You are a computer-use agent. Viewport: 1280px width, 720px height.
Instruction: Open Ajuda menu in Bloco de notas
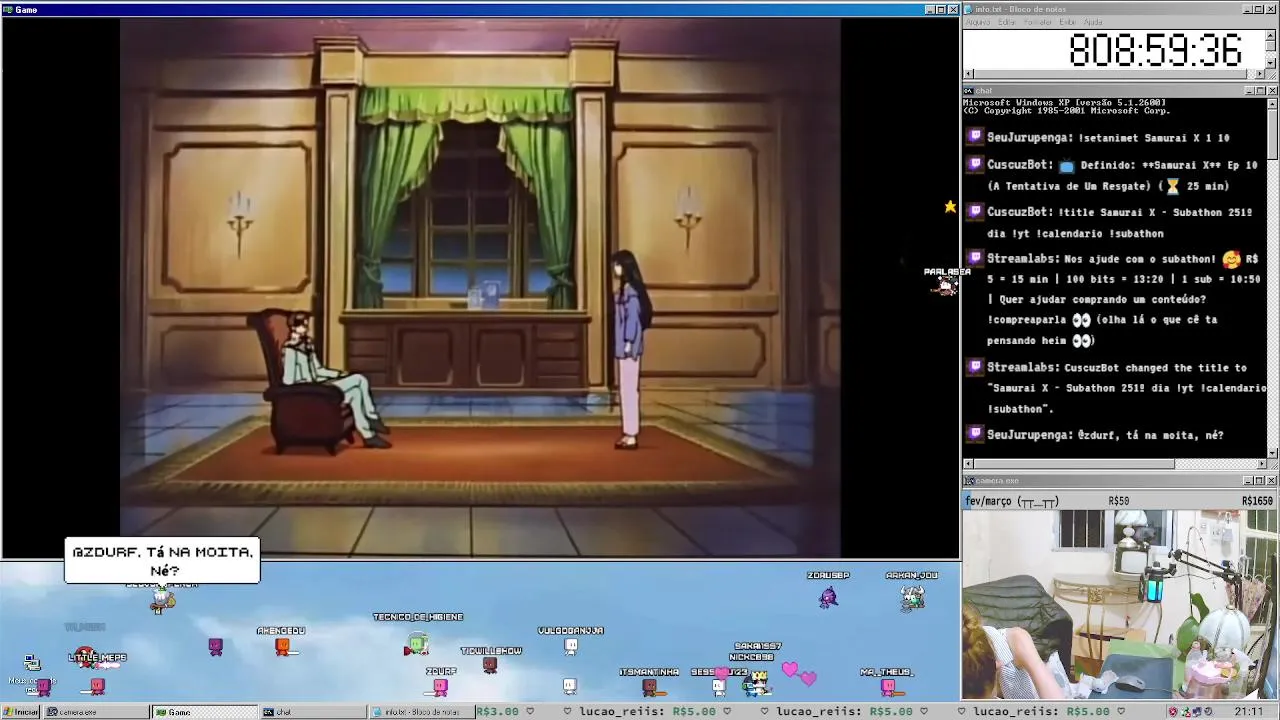(x=1093, y=22)
